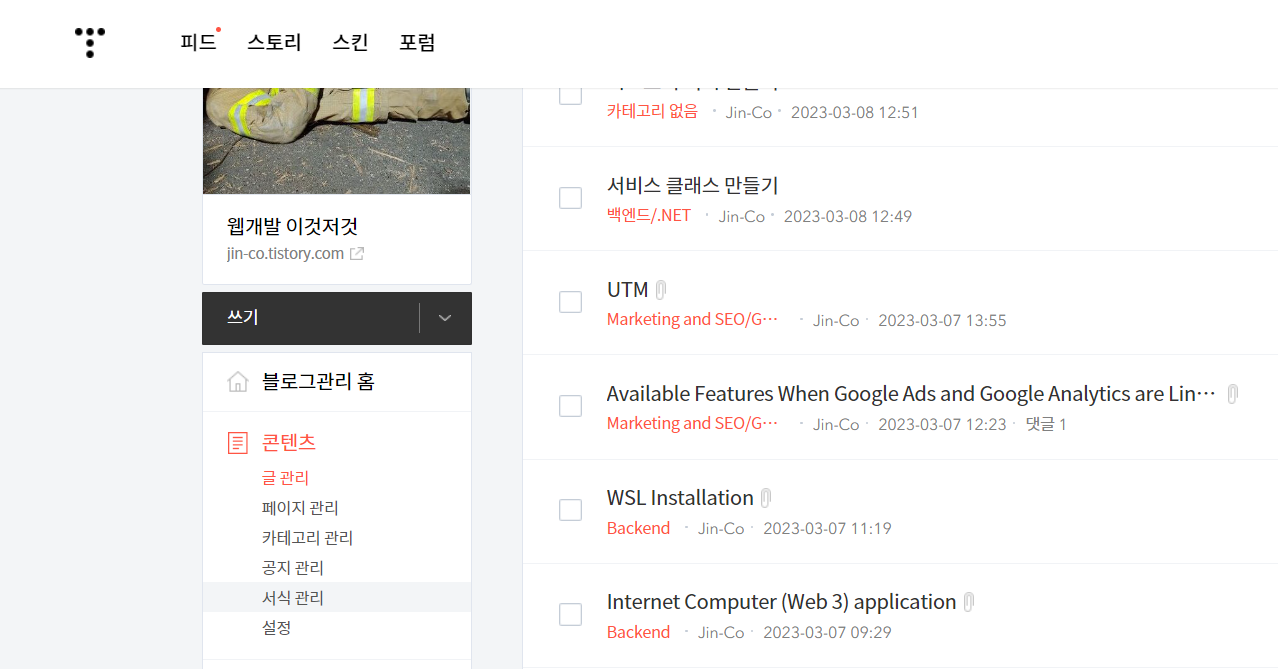
Task: Click paperclip icon on Available Features post
Action: coord(1233,394)
